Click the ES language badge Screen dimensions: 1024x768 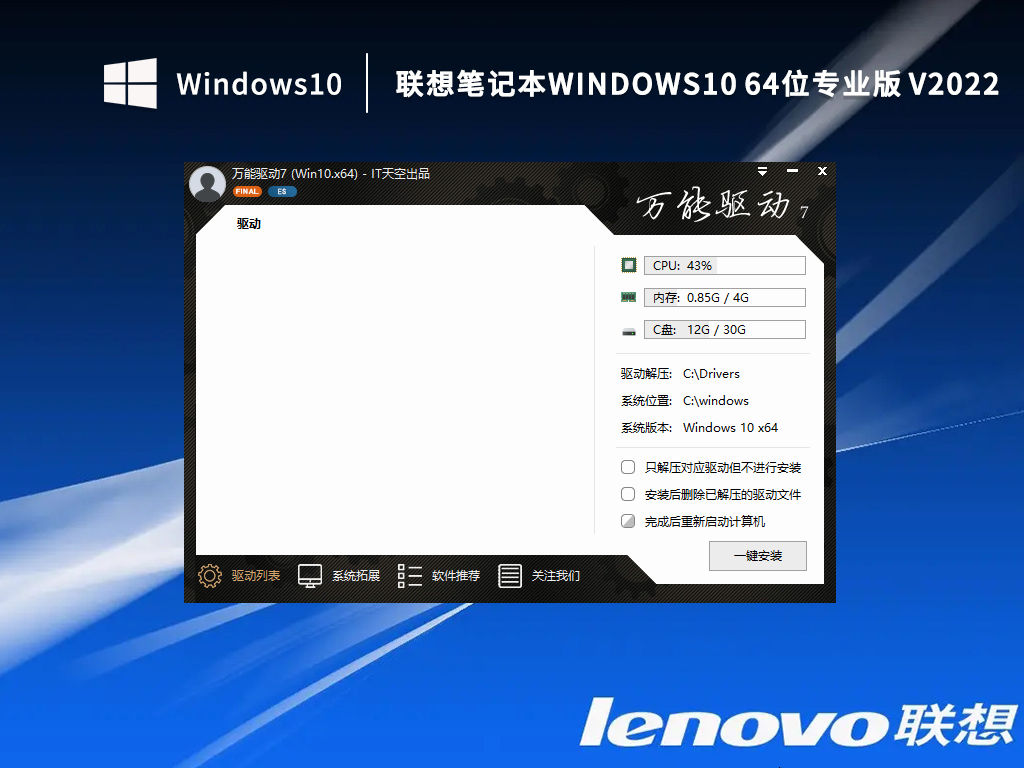(281, 191)
